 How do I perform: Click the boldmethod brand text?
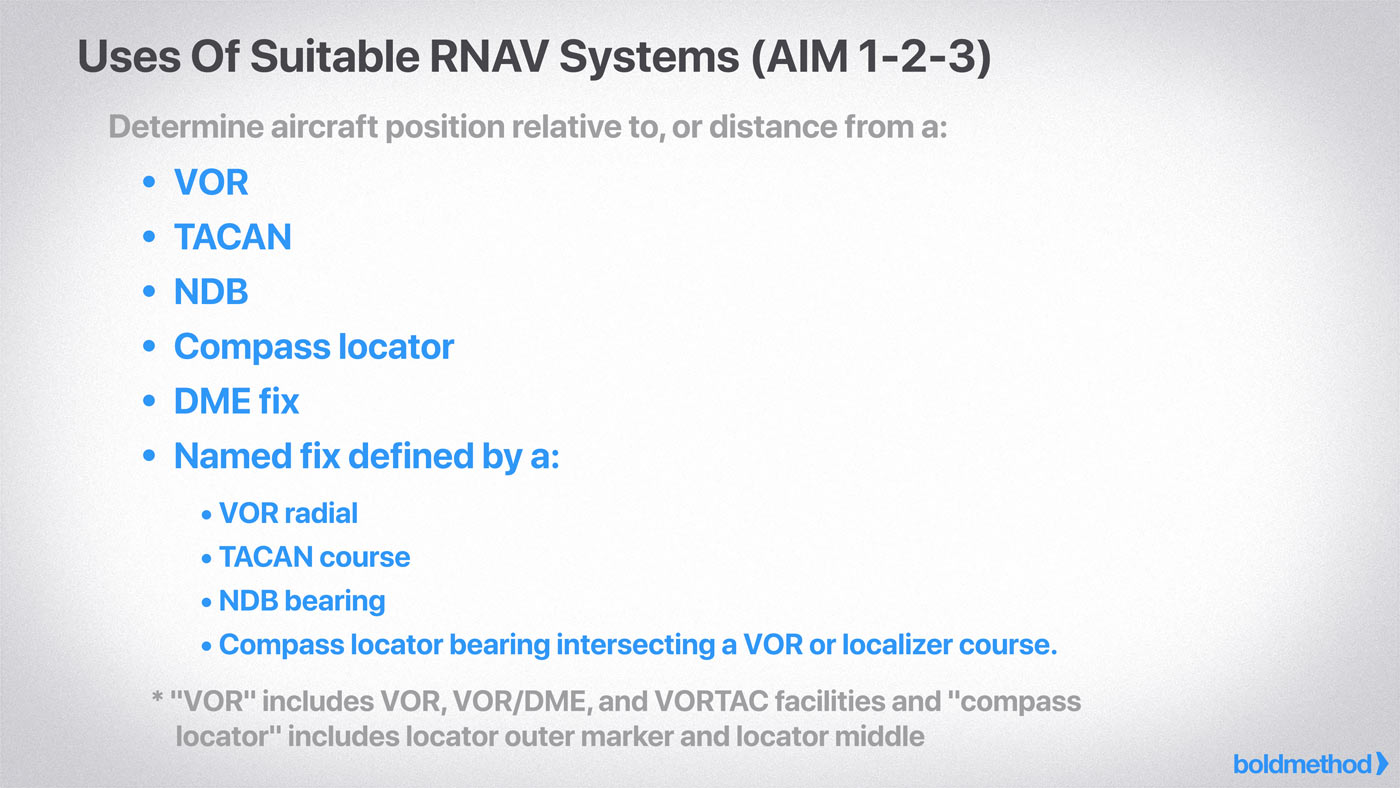click(x=1301, y=765)
